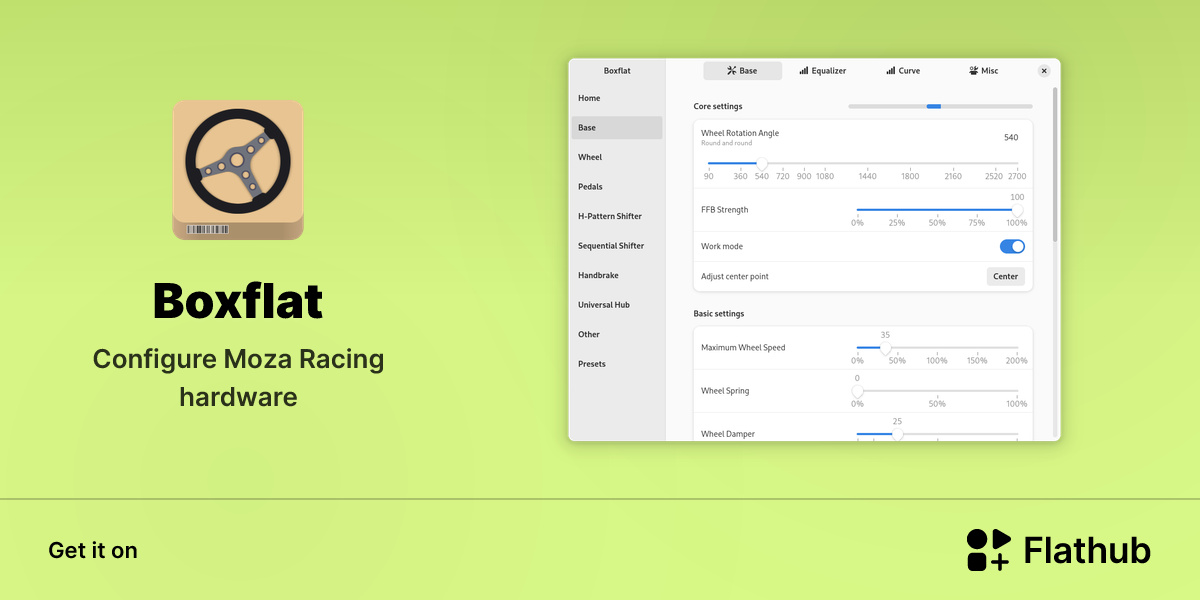Click the 'Configure Moza Racing hardware' tagline
Viewport: 1200px width, 600px height.
coord(238,378)
